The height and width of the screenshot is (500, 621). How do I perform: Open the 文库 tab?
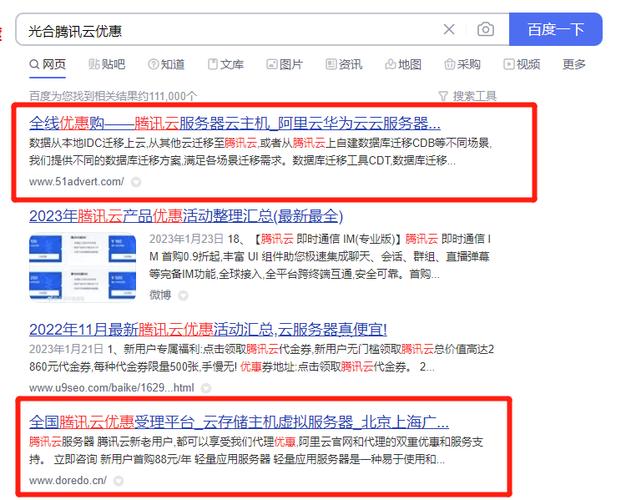(x=226, y=64)
